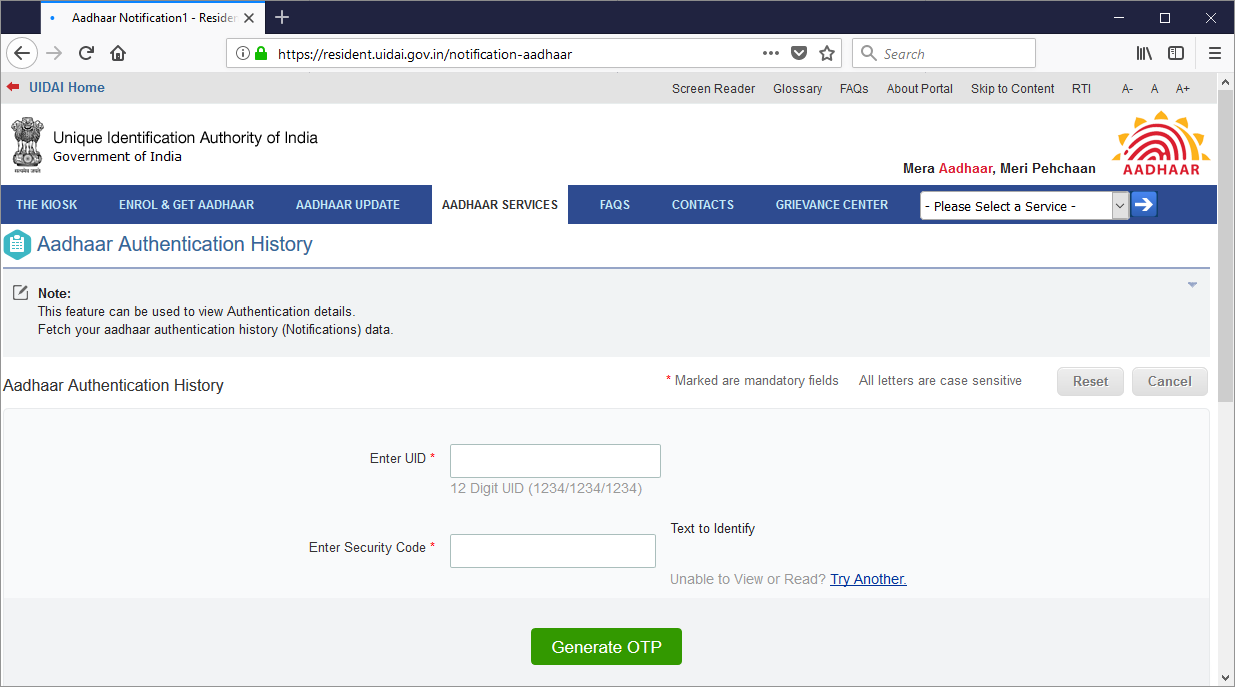The width and height of the screenshot is (1235, 687).
Task: Toggle the sidebar view icon
Action: click(x=1176, y=53)
